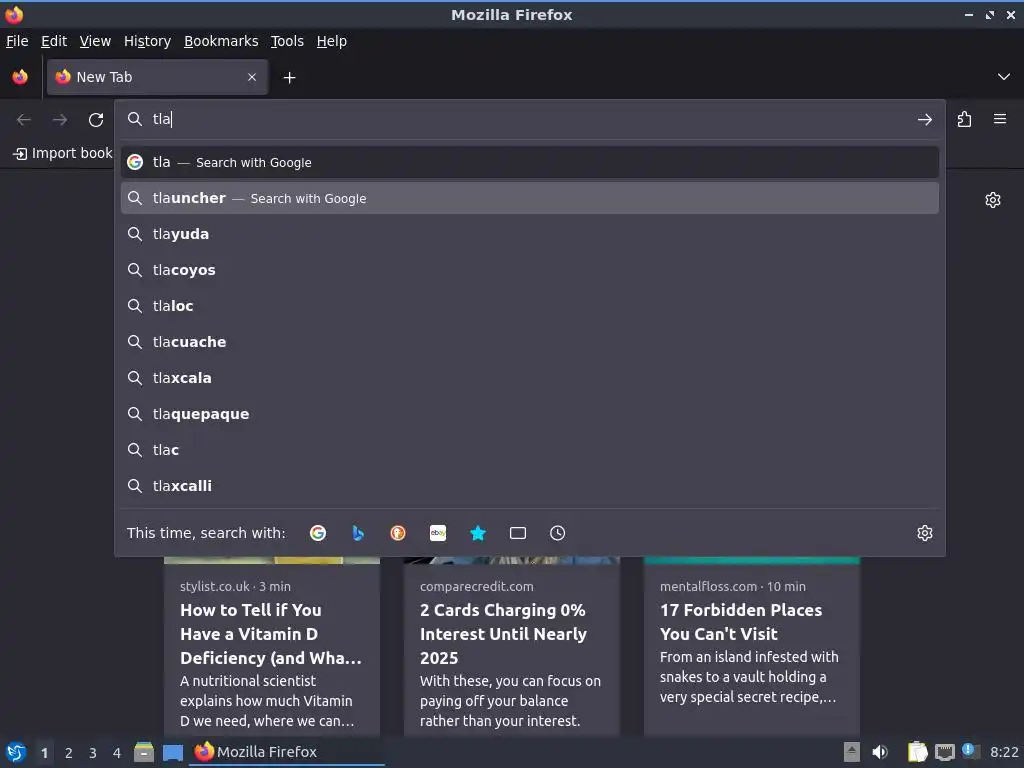This screenshot has height=768, width=1024.
Task: Personalize new tab gear icon
Action: point(993,200)
